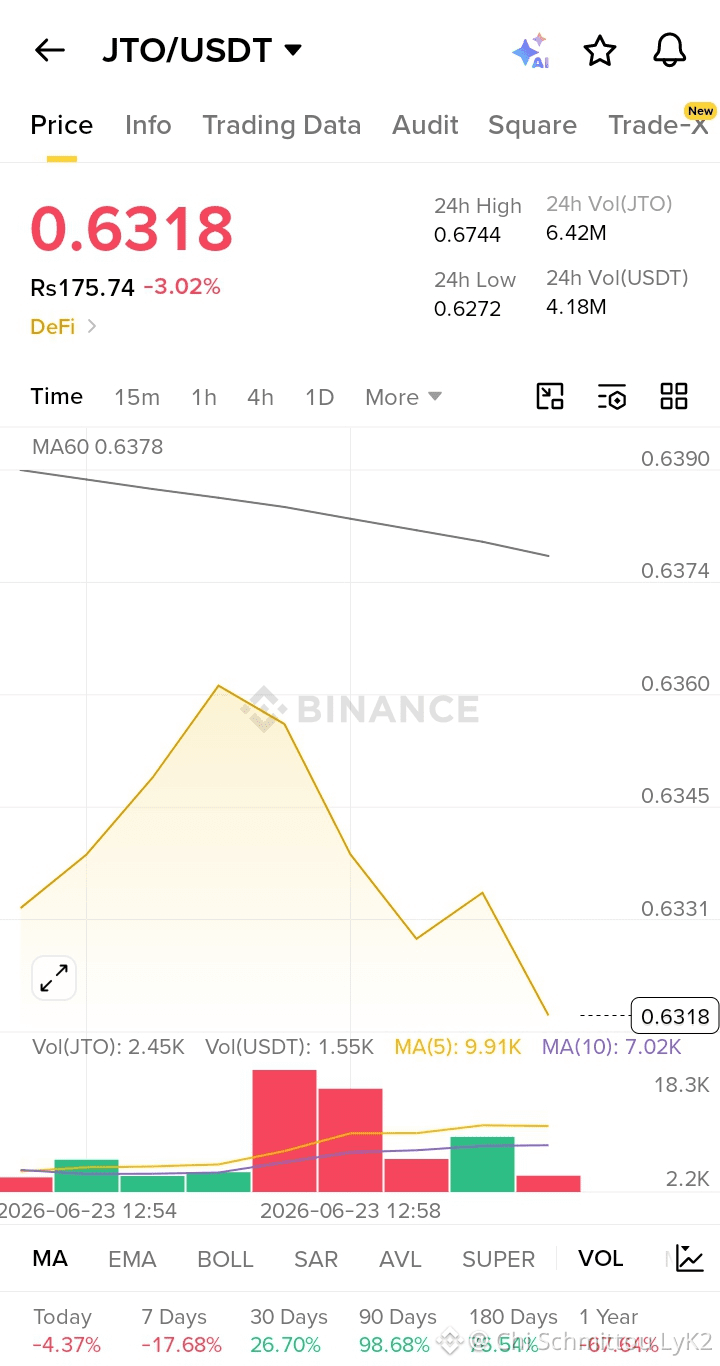
Task: Select the 15m timeframe
Action: [x=137, y=397]
